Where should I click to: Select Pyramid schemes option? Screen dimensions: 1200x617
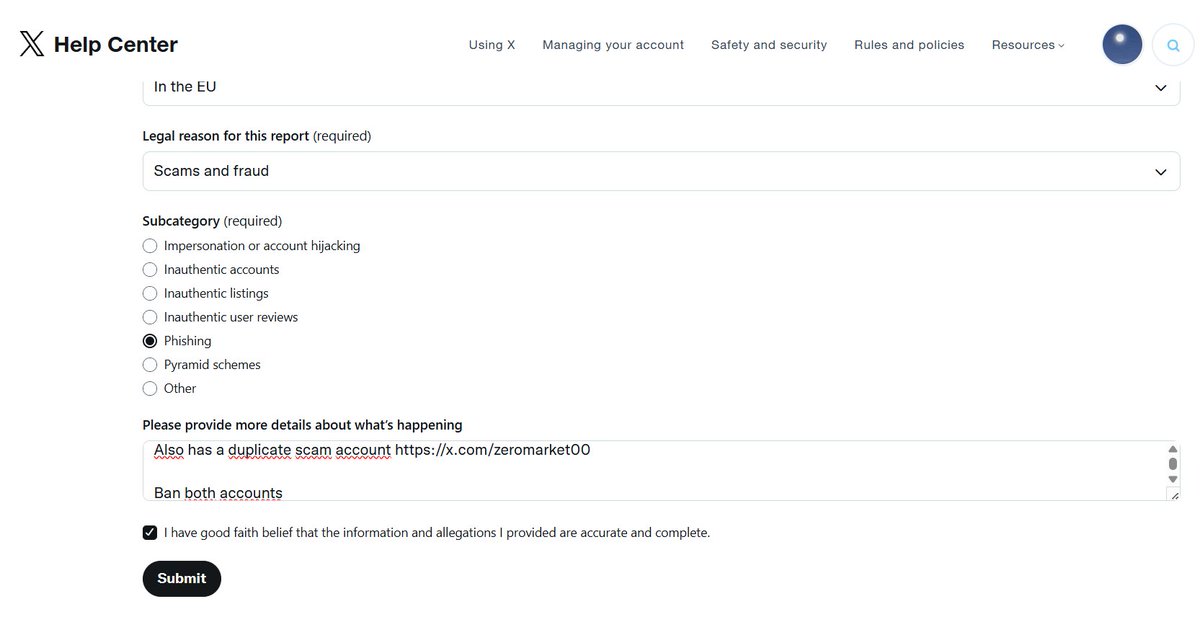pos(150,365)
